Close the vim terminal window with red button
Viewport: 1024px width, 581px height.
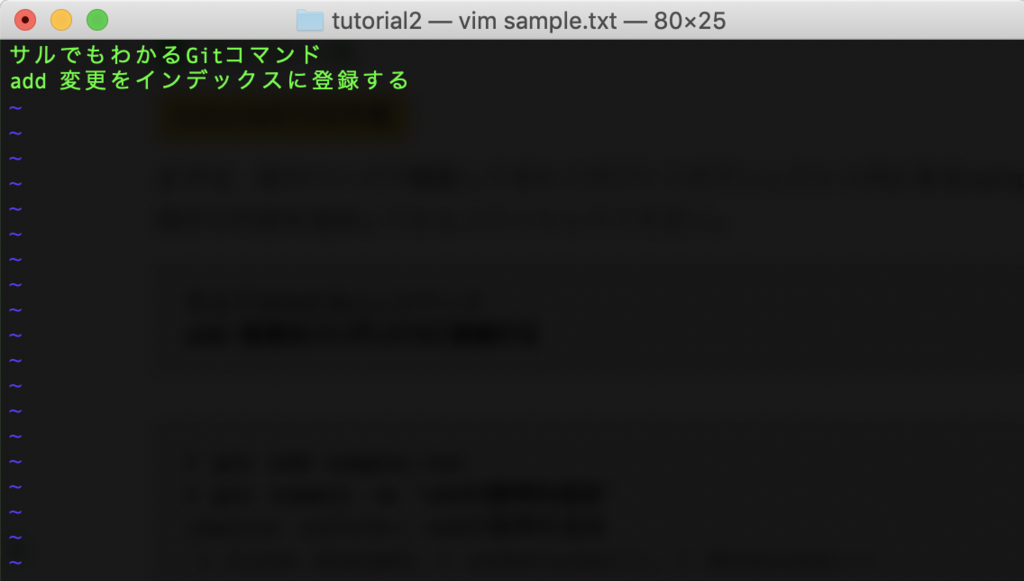(x=25, y=20)
